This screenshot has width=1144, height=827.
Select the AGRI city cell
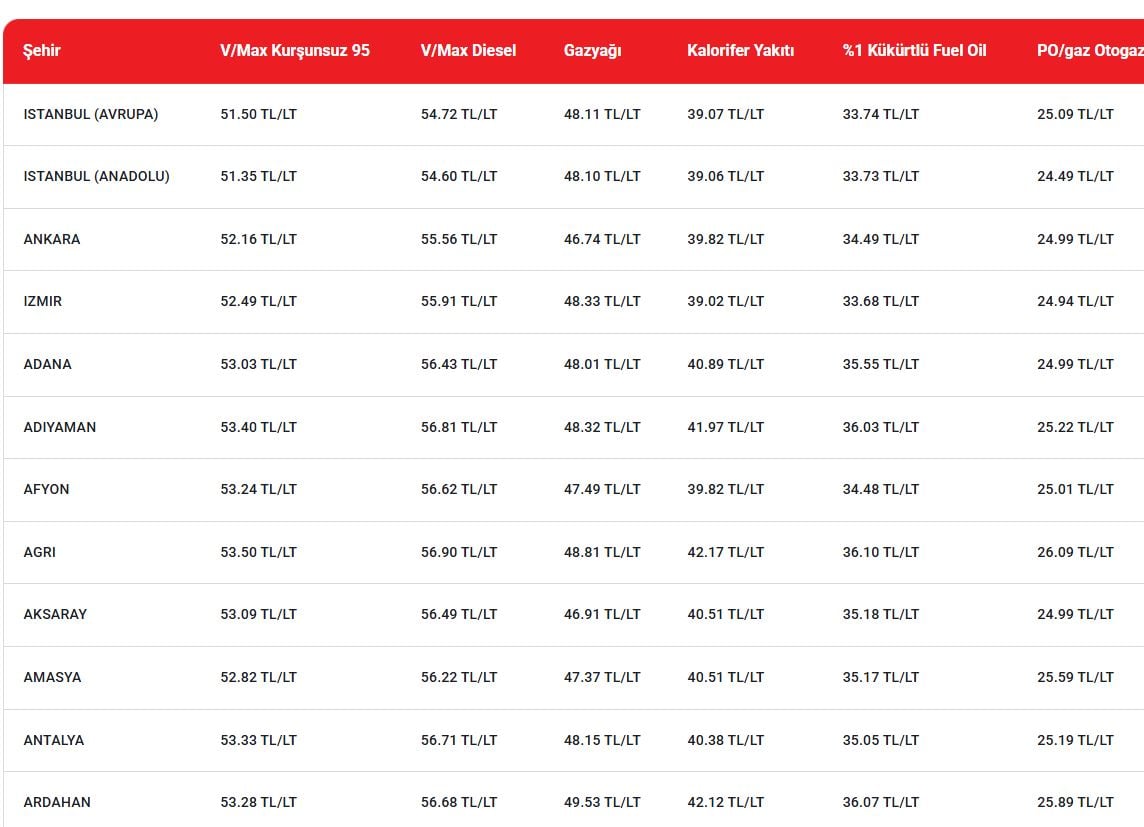[x=39, y=552]
